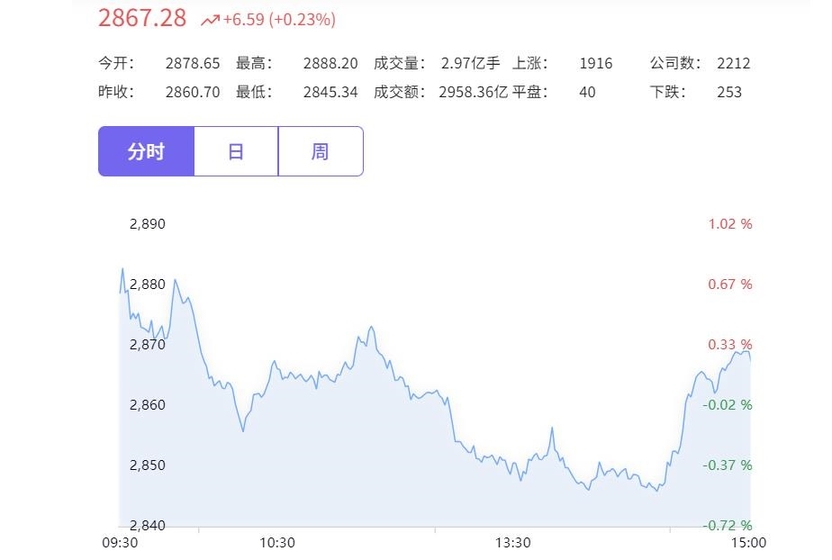
Task: Click the 2,890 price axis label
Action: (x=148, y=224)
